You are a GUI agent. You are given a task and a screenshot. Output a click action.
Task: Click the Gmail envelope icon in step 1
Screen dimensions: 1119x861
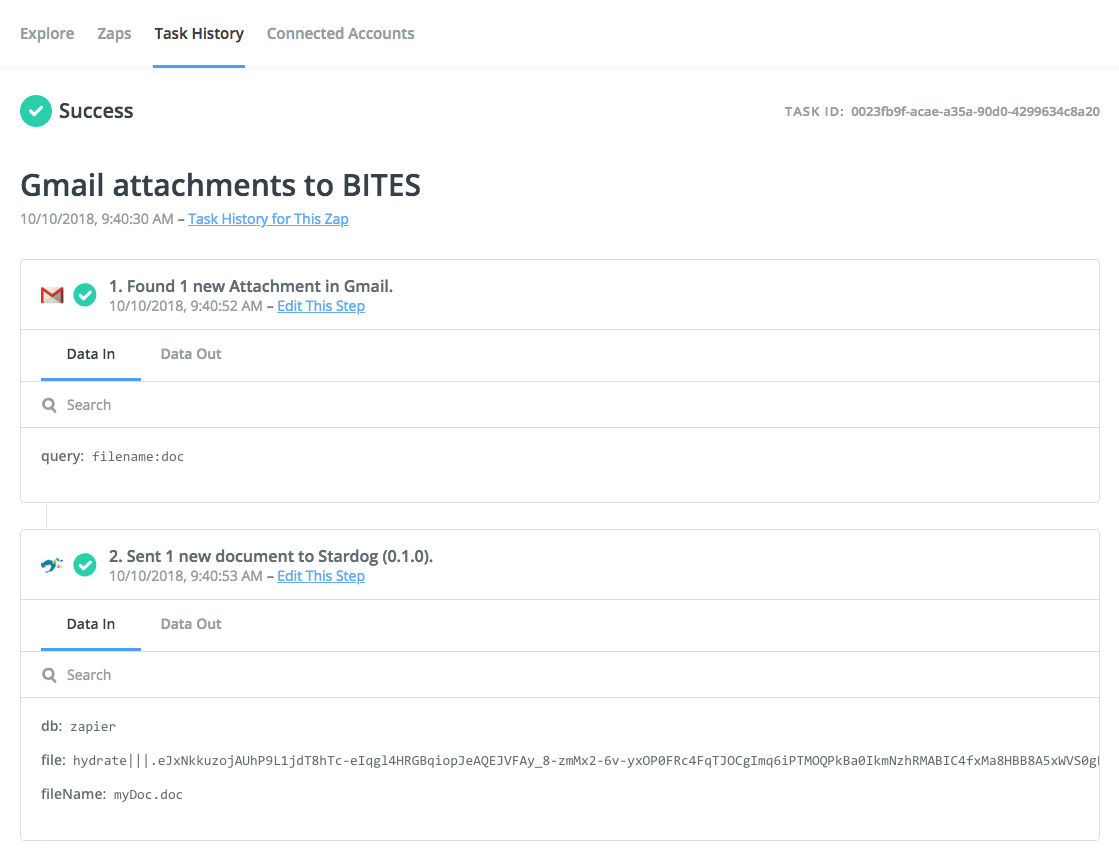point(52,295)
